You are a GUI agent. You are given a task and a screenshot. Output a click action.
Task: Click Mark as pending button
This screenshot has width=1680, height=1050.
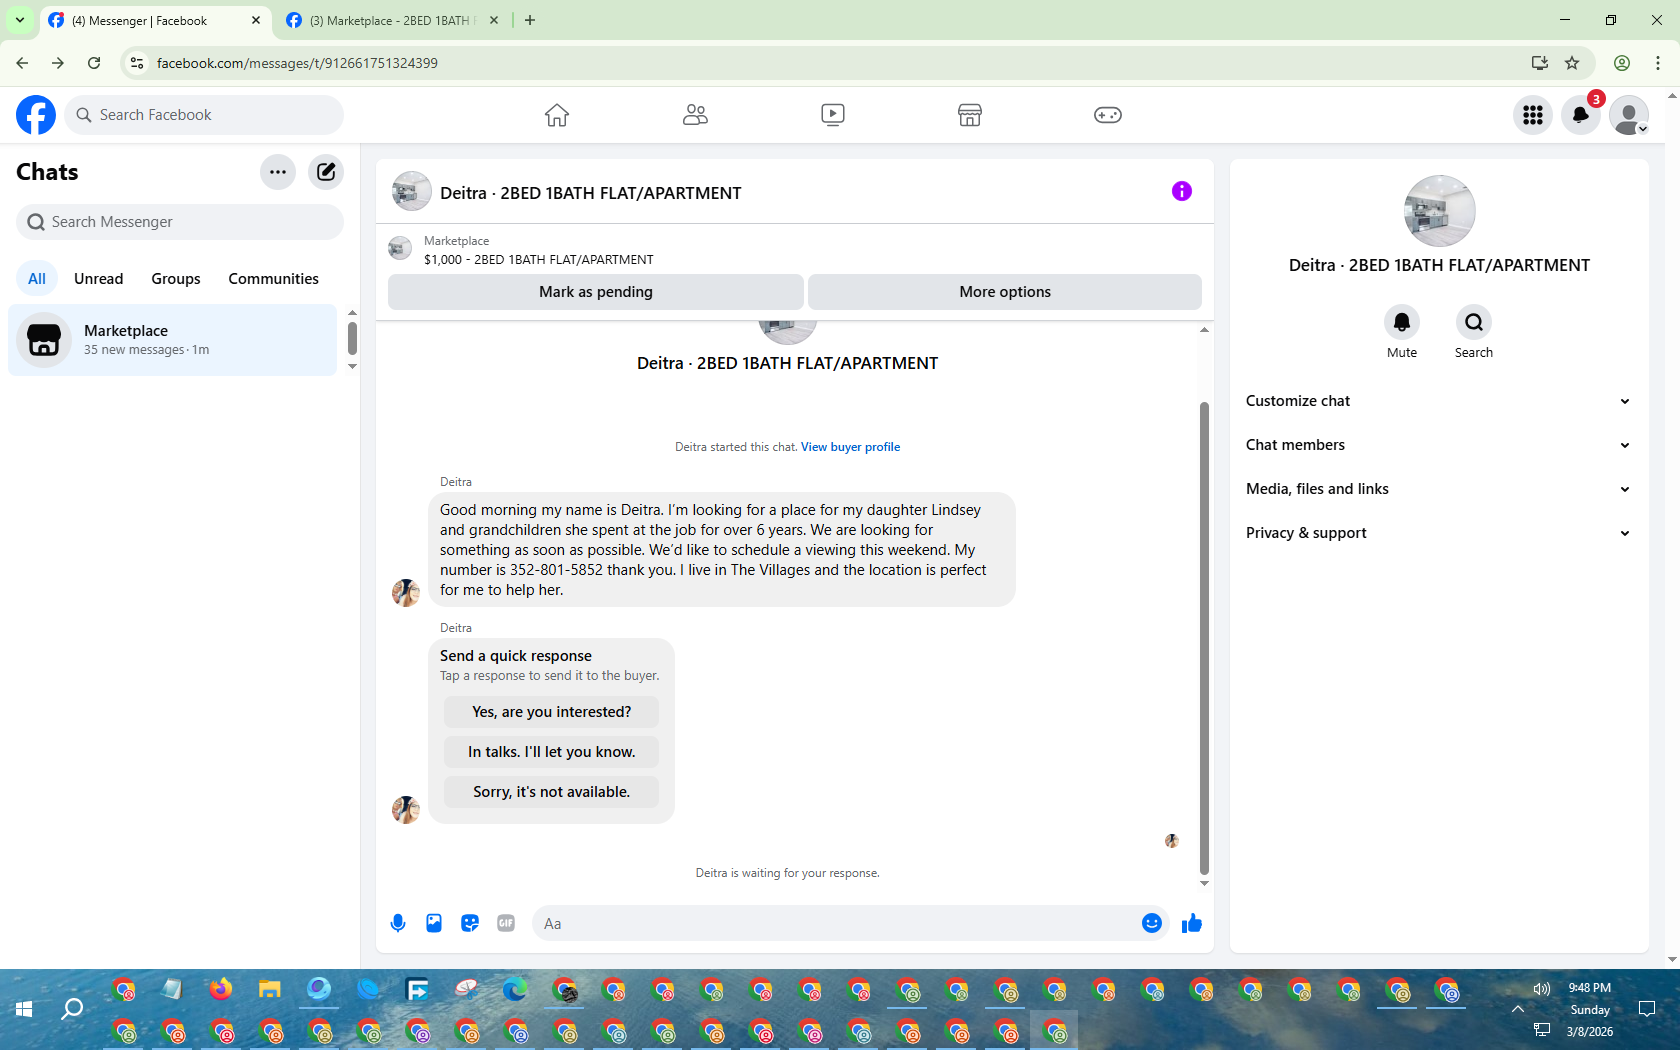596,292
